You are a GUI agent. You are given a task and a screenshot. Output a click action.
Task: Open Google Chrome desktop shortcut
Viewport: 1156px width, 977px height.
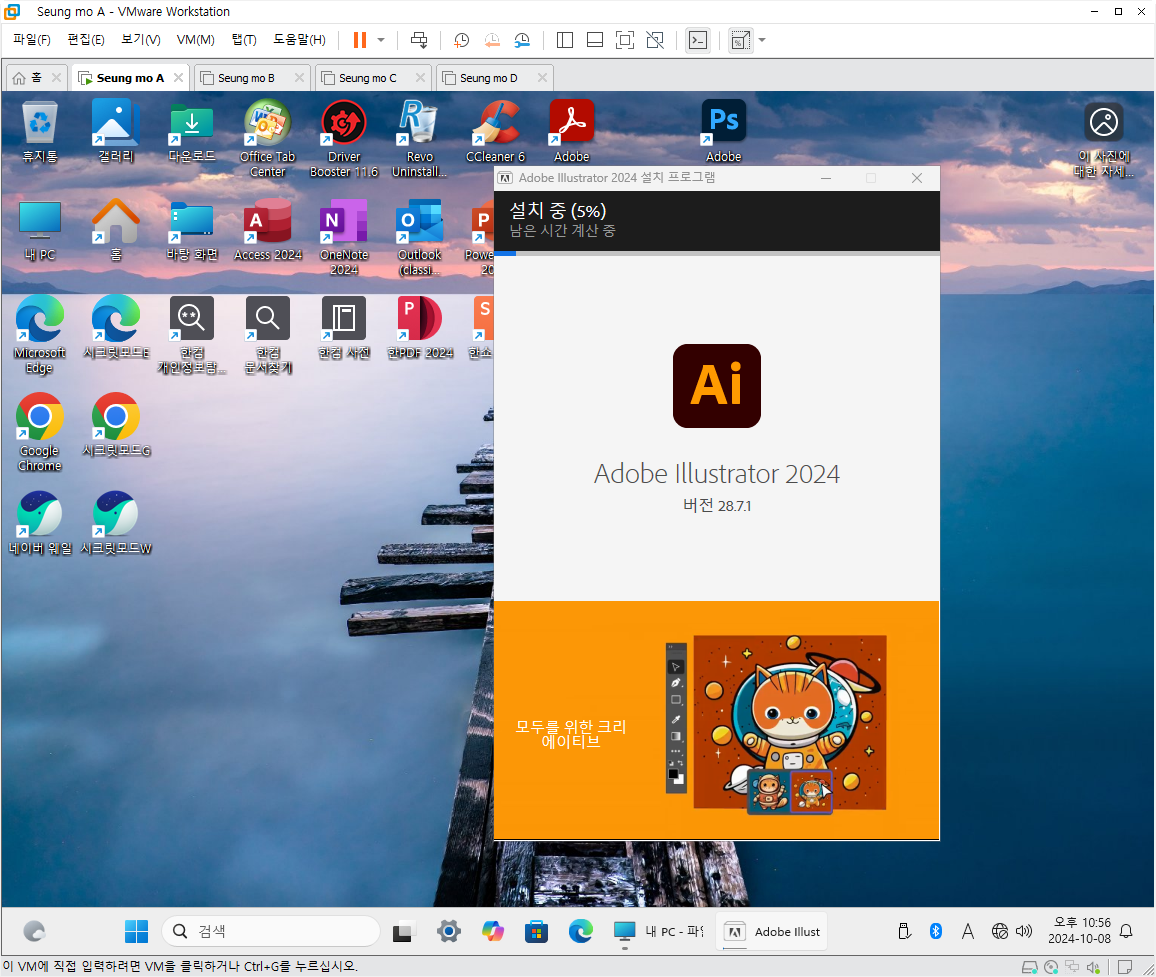pos(40,433)
